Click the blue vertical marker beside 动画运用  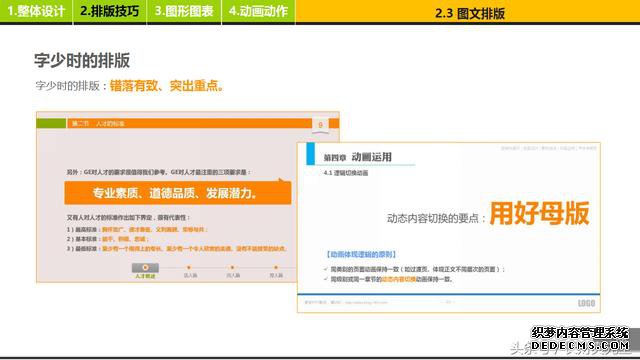point(311,154)
